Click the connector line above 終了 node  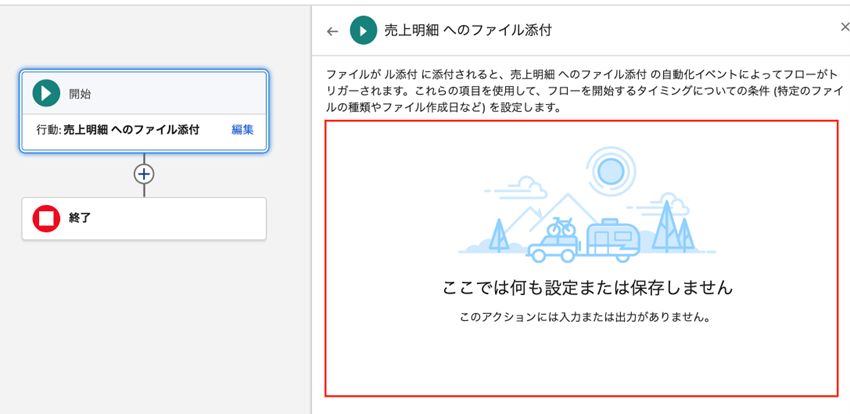click(144, 191)
